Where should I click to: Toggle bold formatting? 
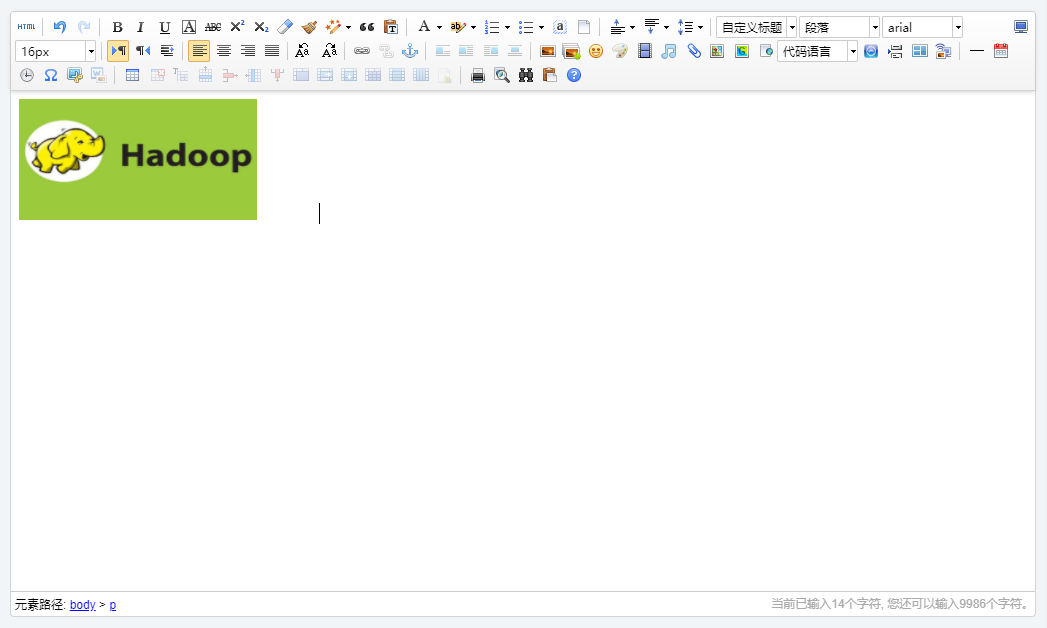(x=118, y=27)
